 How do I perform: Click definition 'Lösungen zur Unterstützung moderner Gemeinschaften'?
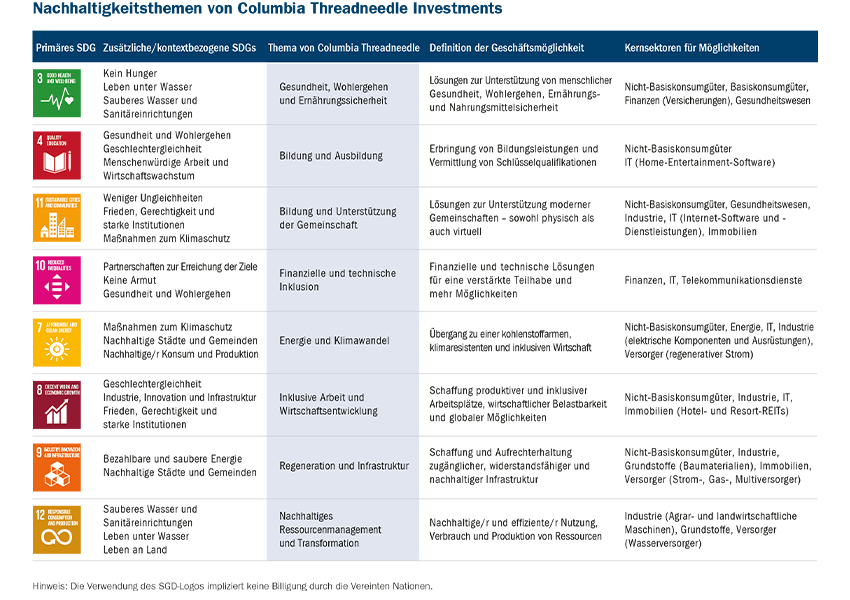(512, 218)
